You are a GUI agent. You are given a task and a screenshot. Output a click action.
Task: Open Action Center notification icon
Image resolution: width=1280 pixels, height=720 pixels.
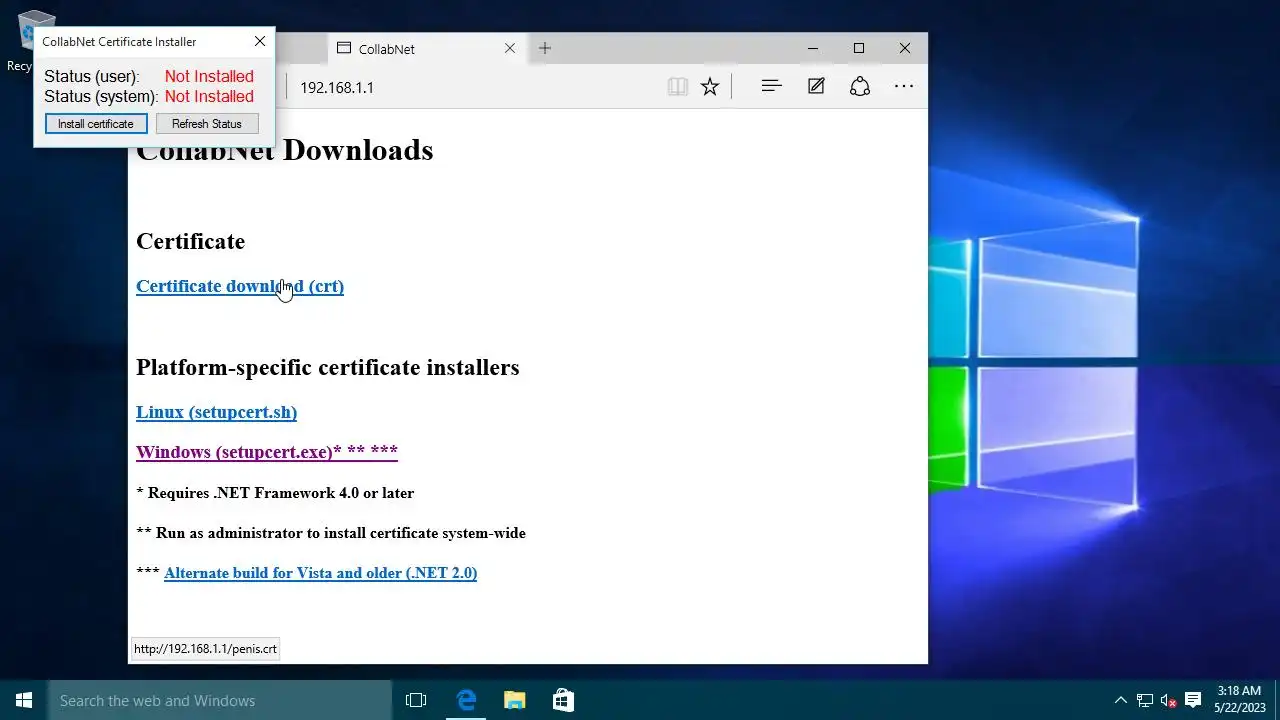click(1193, 700)
